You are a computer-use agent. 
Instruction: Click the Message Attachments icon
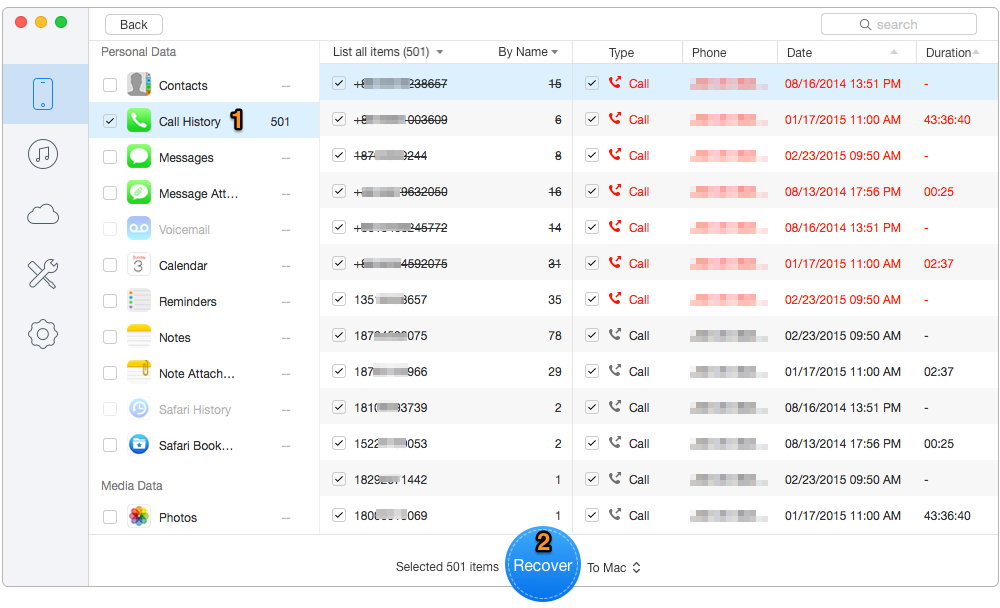[138, 192]
